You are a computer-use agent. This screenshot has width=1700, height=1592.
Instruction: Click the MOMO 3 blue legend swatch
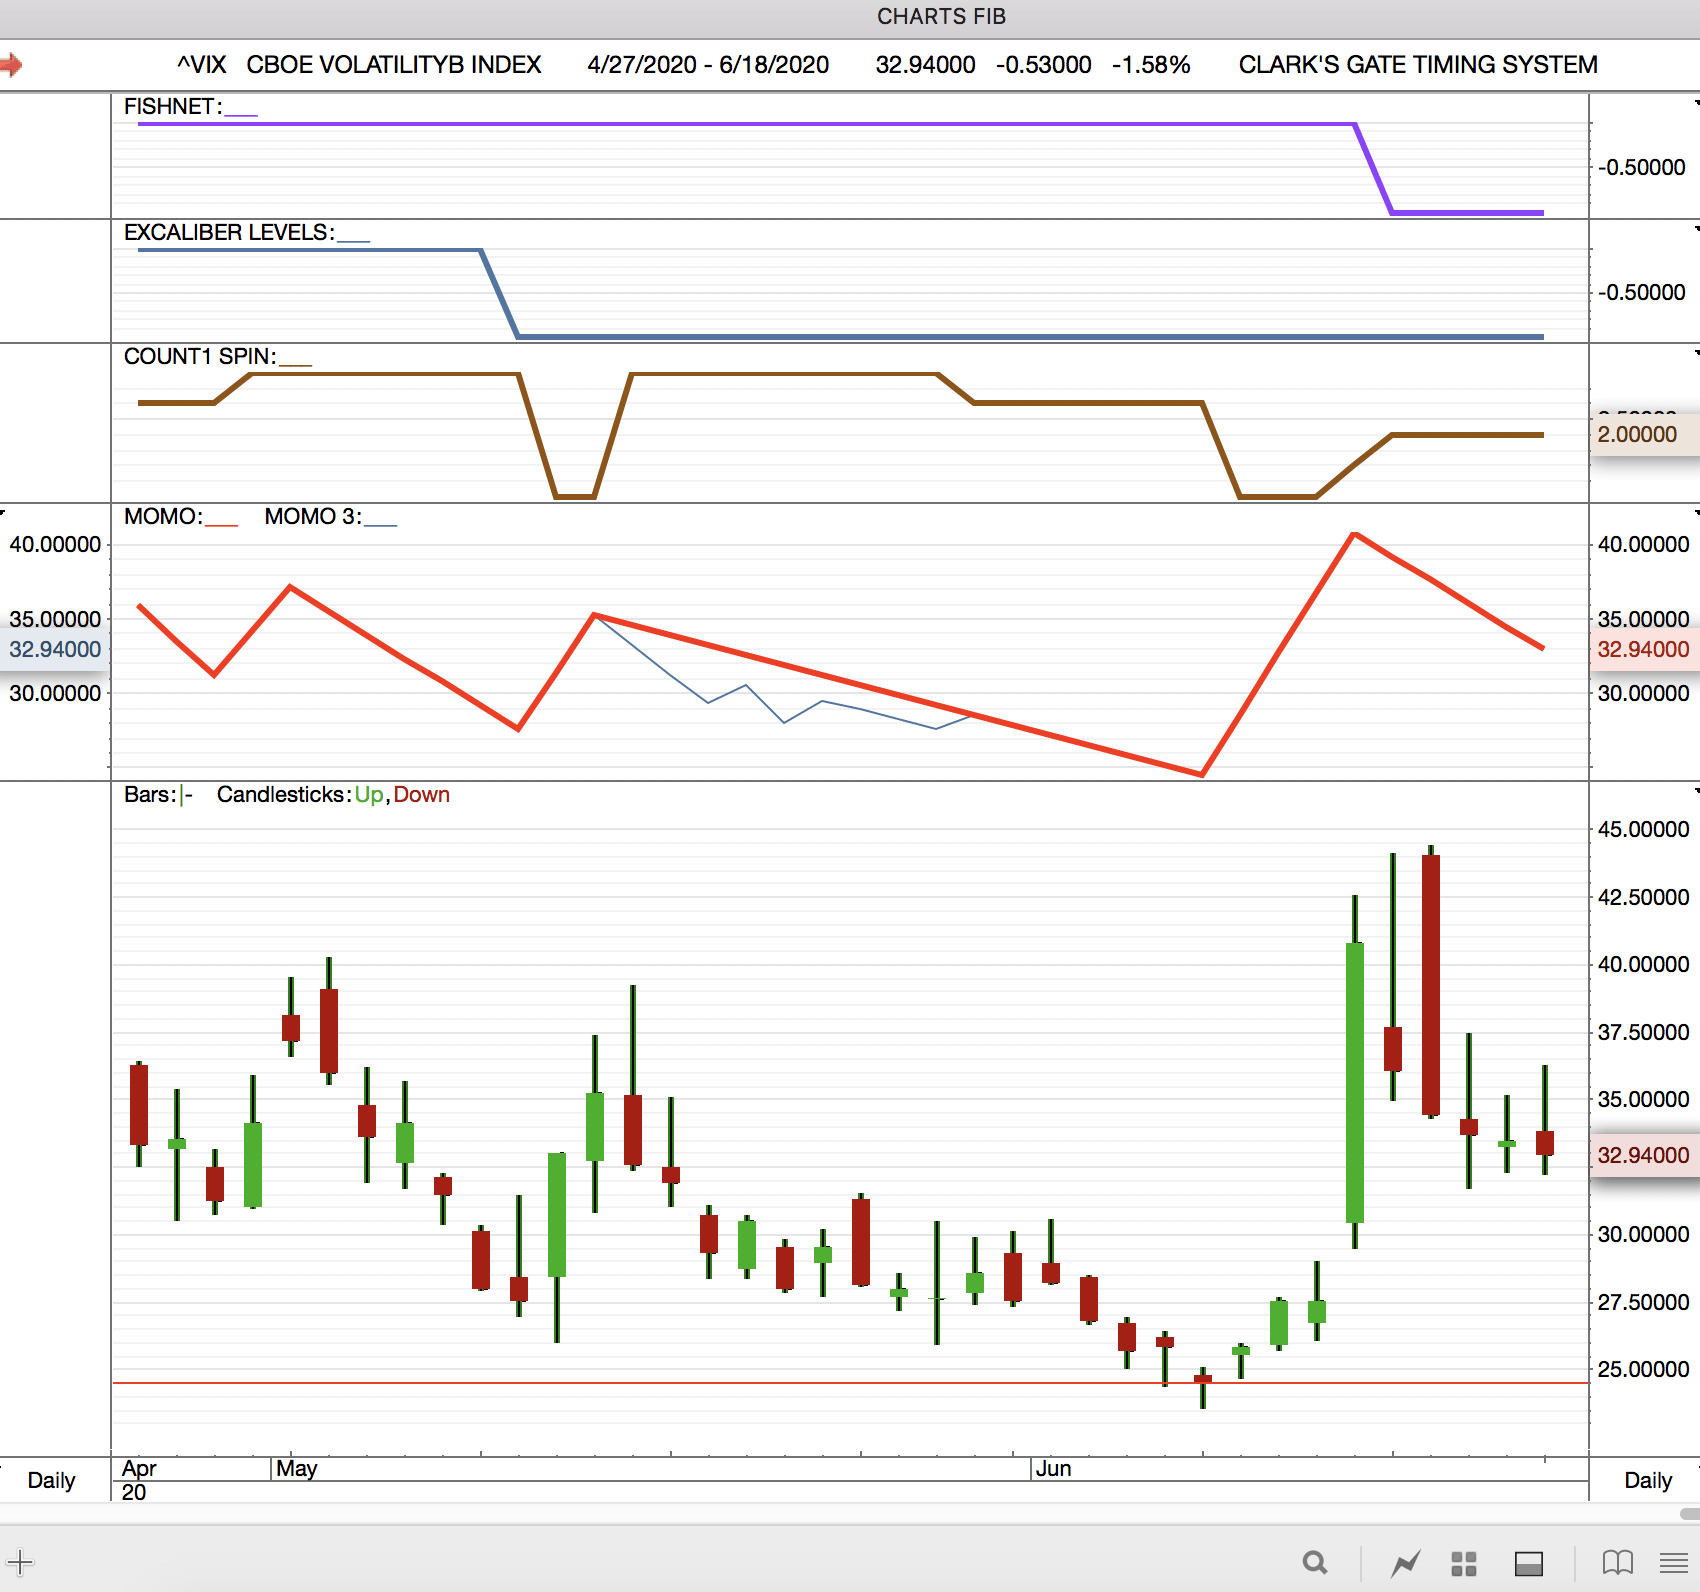(x=381, y=523)
